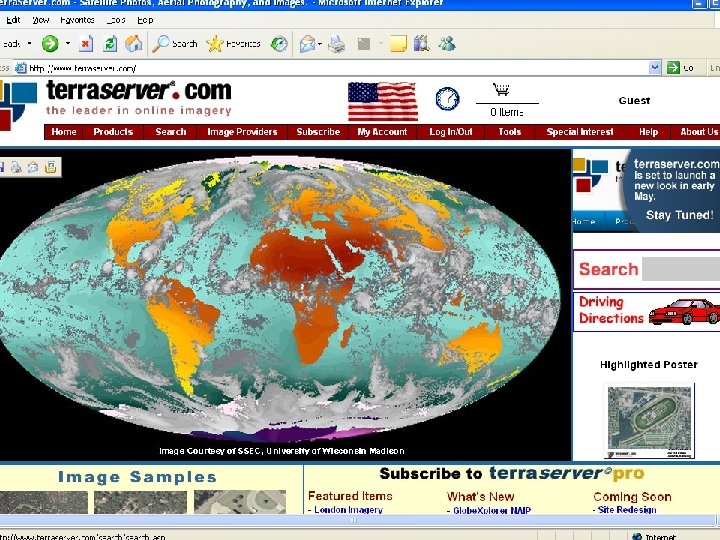The width and height of the screenshot is (720, 540).
Task: Go to the Home navigation tab
Action: [x=64, y=132]
